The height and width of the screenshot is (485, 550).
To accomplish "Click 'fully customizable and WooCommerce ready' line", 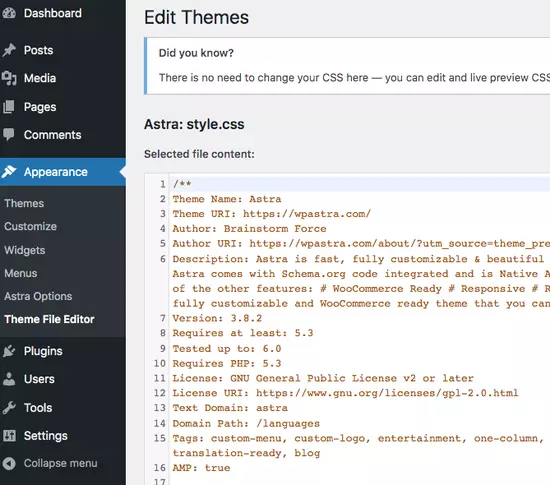I will [361, 303].
